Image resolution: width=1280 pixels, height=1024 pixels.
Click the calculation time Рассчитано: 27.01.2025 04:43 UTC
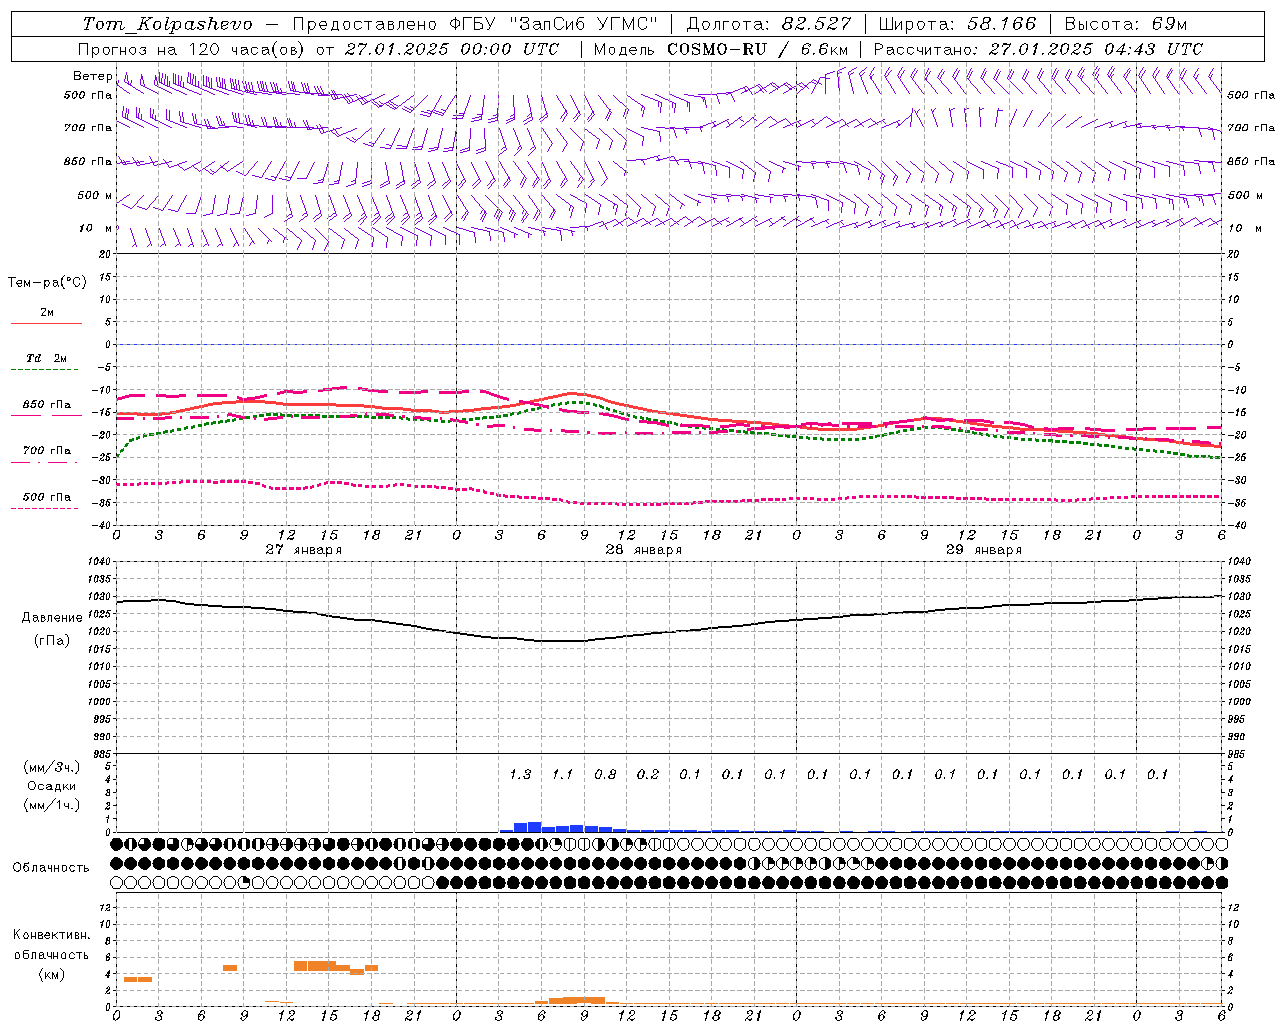[x=1038, y=49]
